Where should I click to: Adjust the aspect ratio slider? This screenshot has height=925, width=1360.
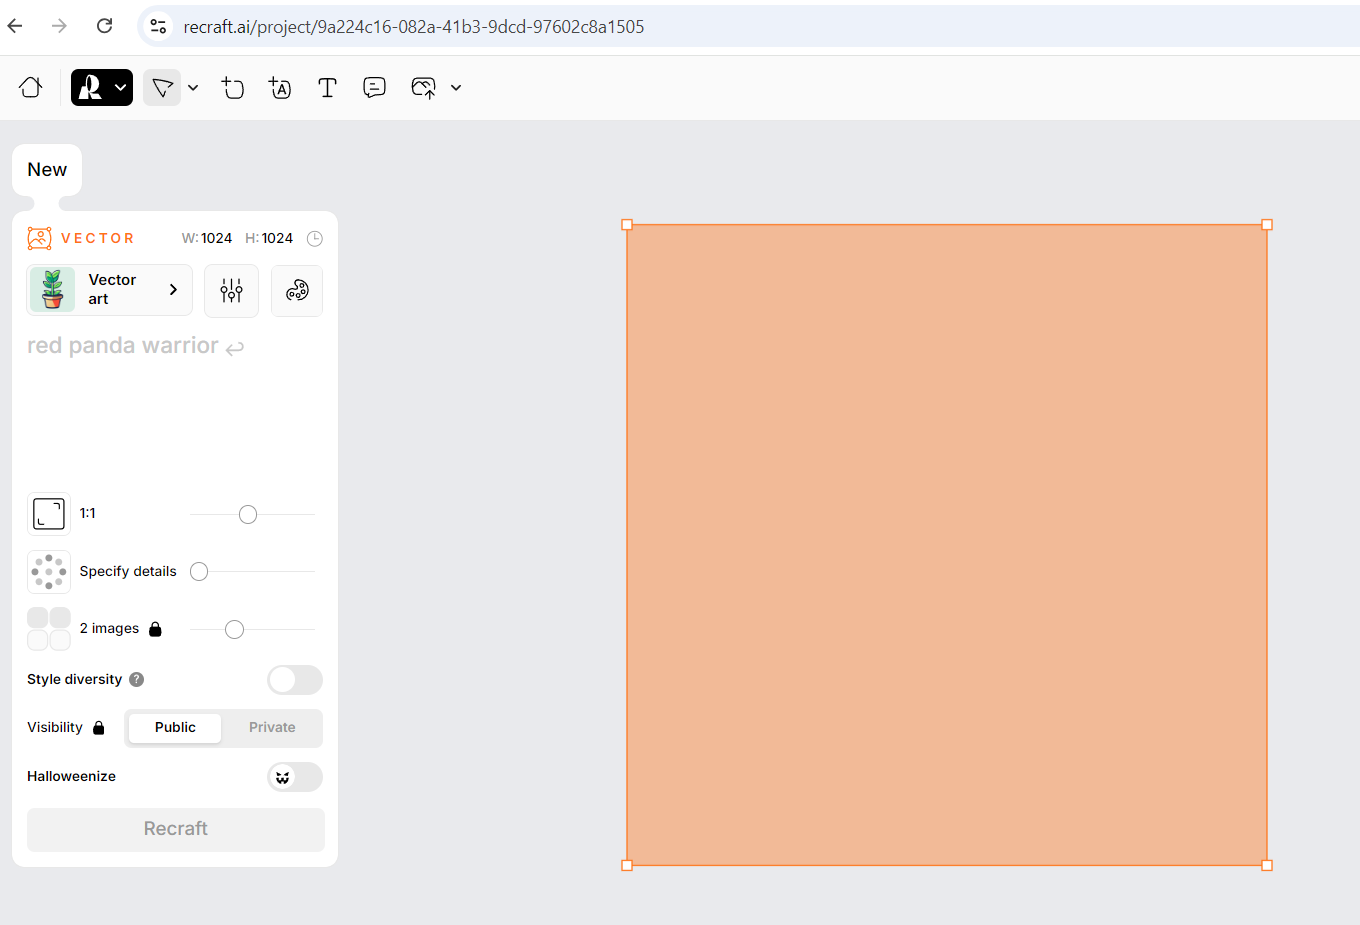point(248,514)
